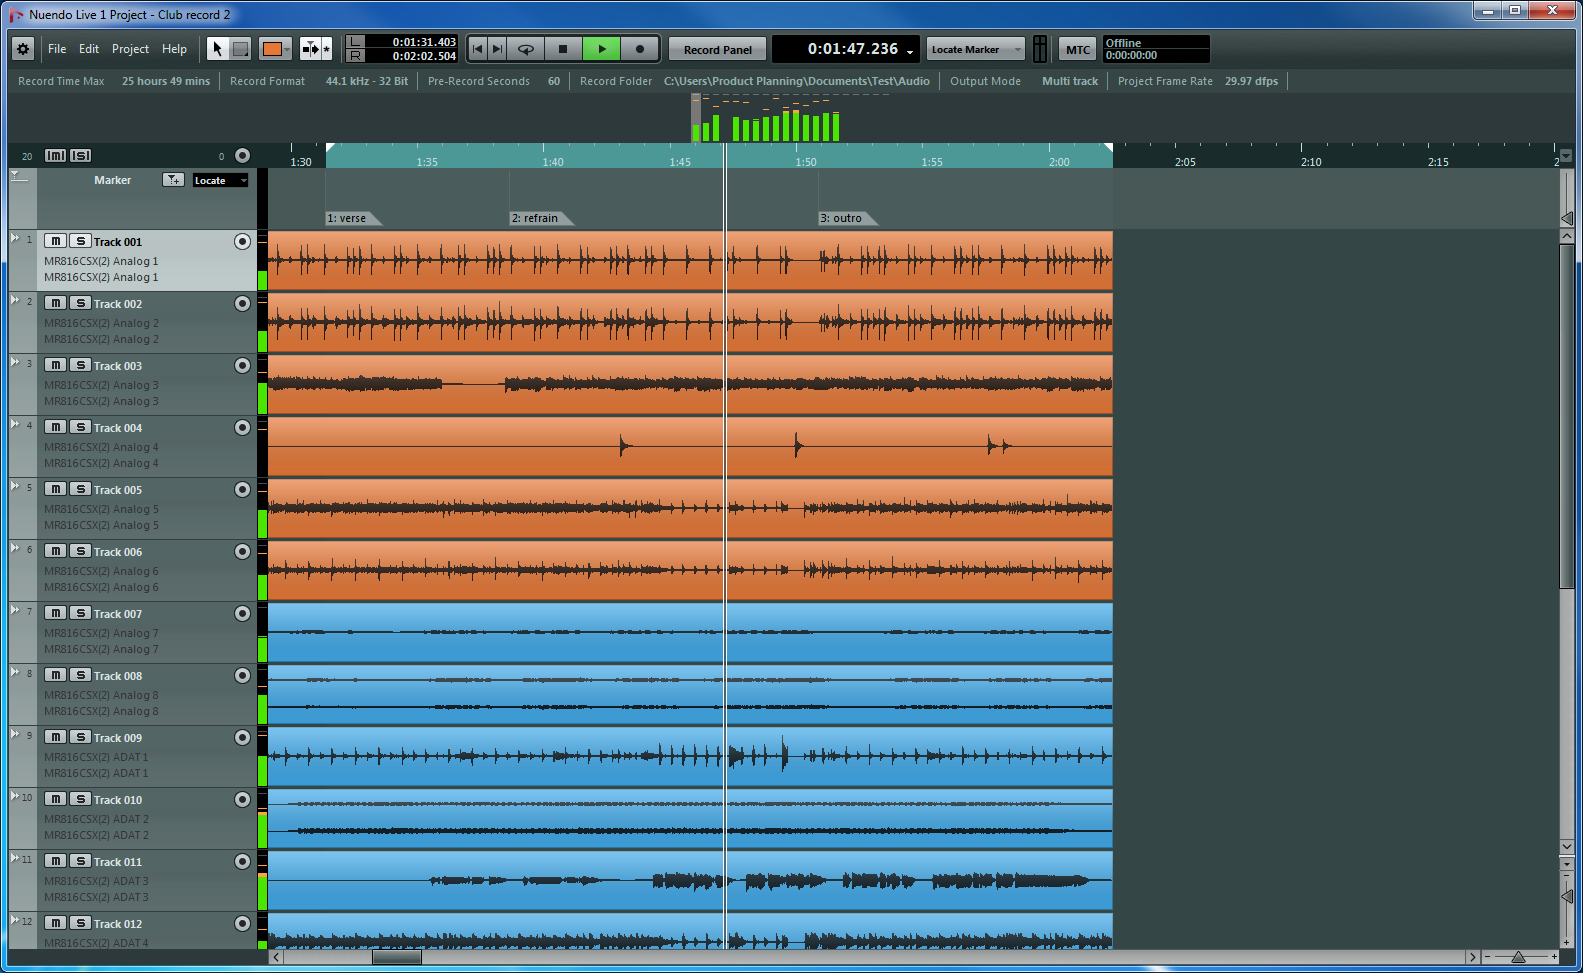Mute Track 003
Viewport: 1583px width, 973px height.
[x=56, y=365]
